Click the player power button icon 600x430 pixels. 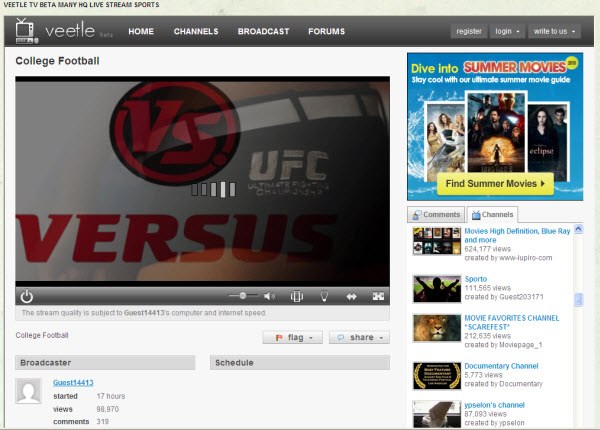coord(26,296)
